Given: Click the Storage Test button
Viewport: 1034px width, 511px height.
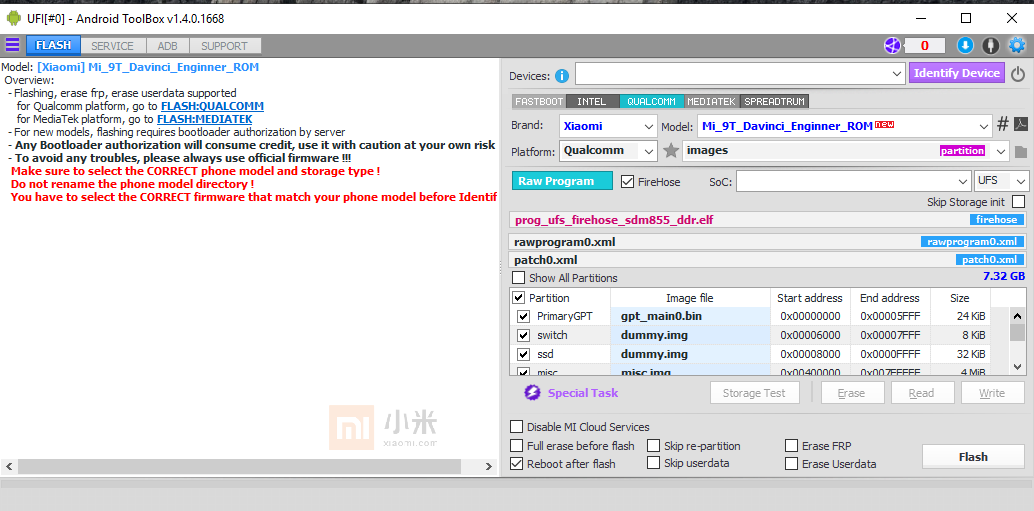Looking at the screenshot, I should pos(754,393).
